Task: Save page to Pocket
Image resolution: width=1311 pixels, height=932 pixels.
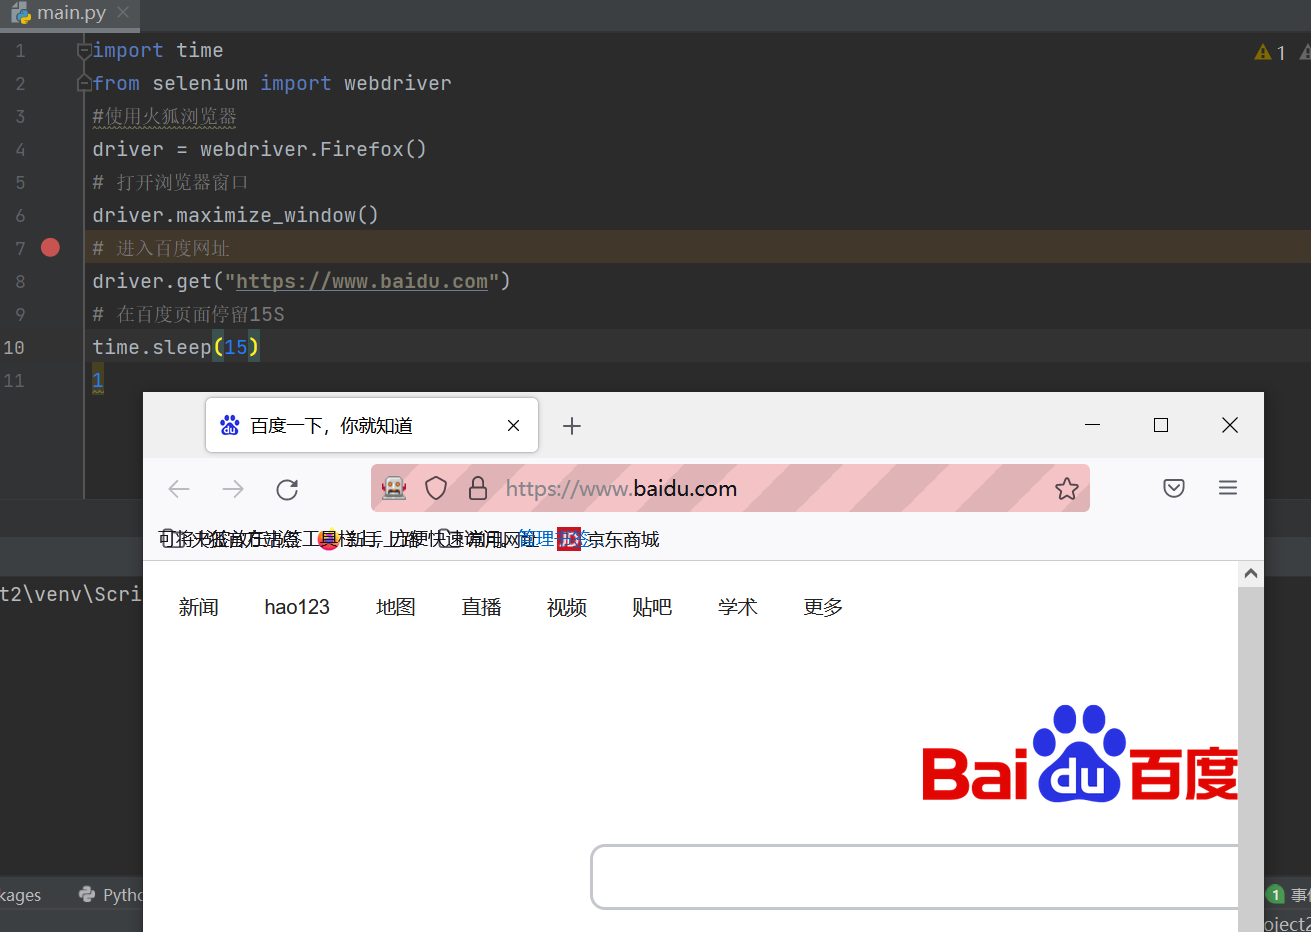Action: (x=1174, y=488)
